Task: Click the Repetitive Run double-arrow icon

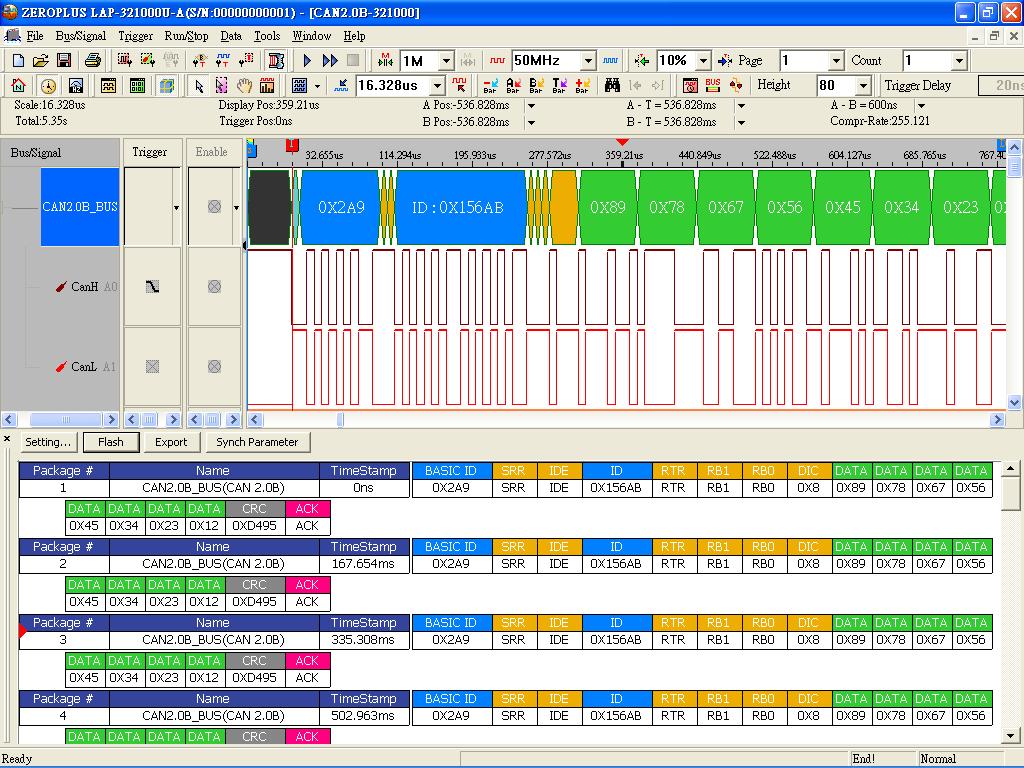Action: [329, 60]
